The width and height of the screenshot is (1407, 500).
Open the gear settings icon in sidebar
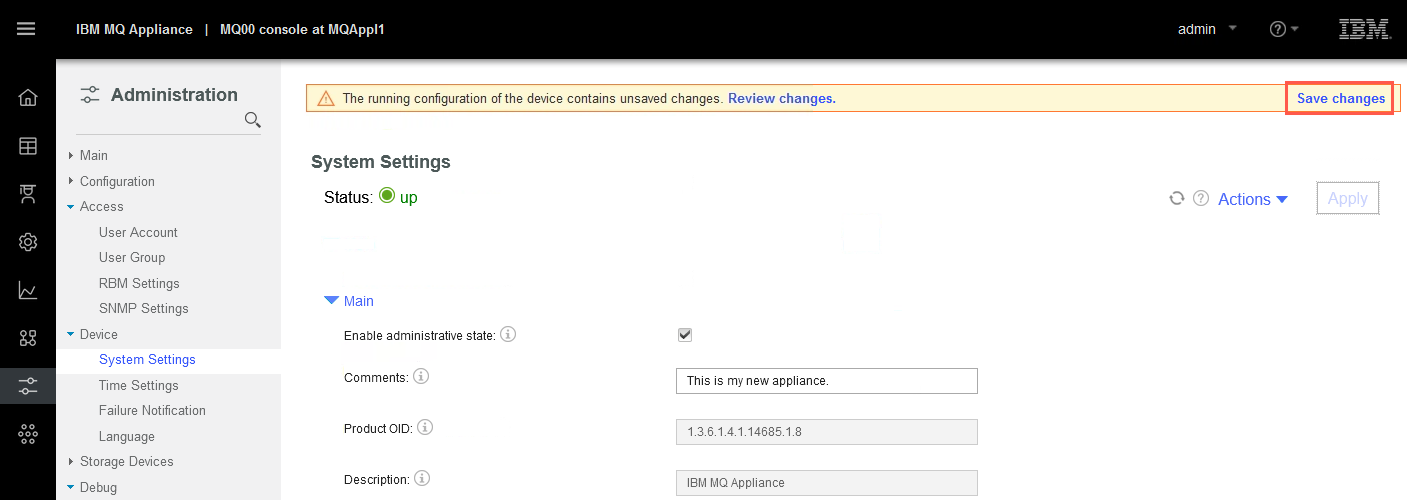28,242
